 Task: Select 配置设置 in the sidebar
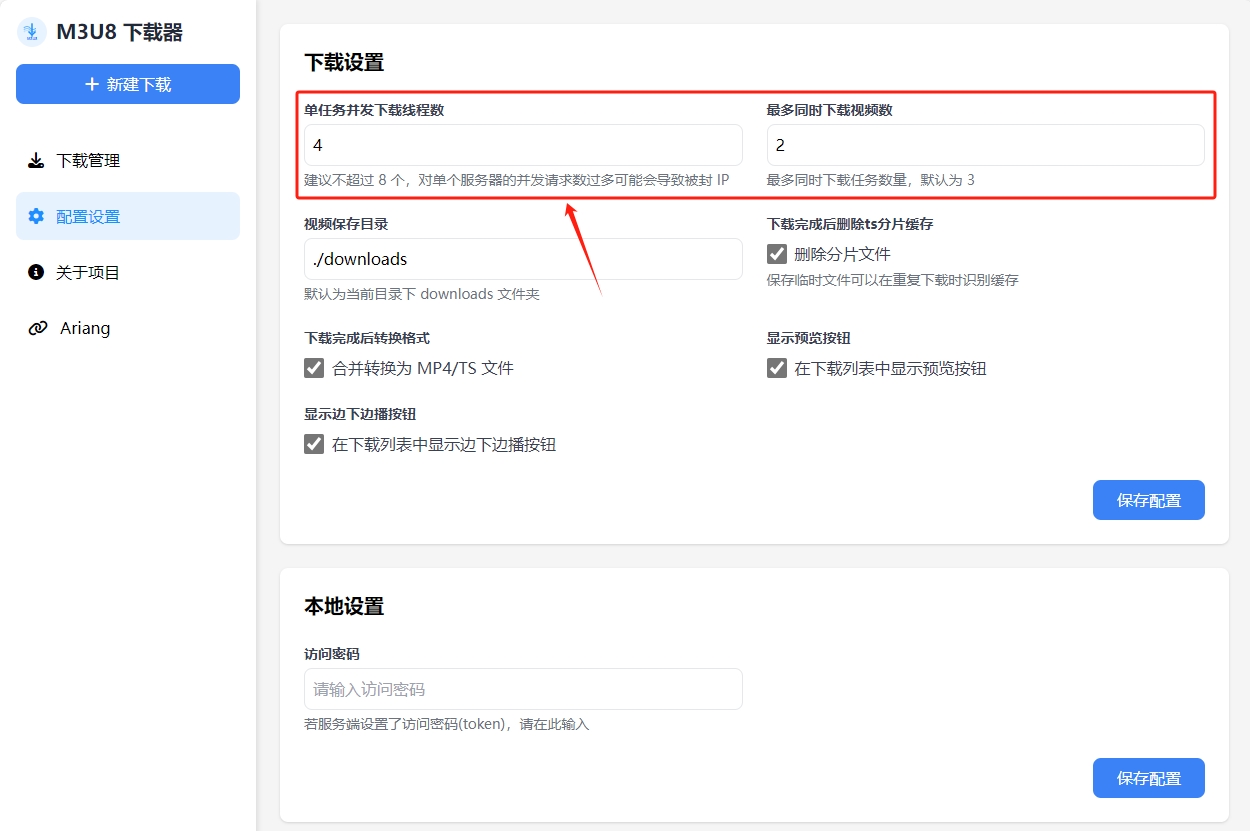[x=128, y=216]
